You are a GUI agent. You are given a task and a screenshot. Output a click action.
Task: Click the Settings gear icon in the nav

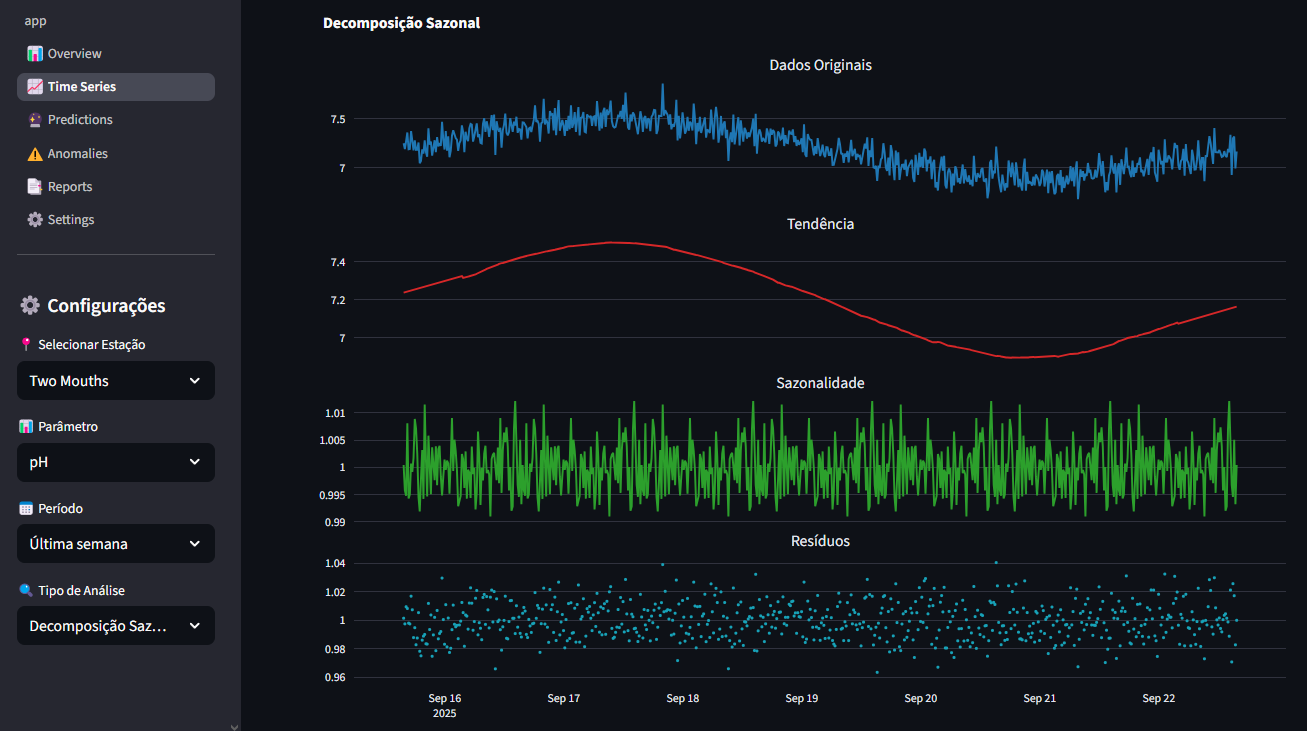pyautogui.click(x=35, y=220)
